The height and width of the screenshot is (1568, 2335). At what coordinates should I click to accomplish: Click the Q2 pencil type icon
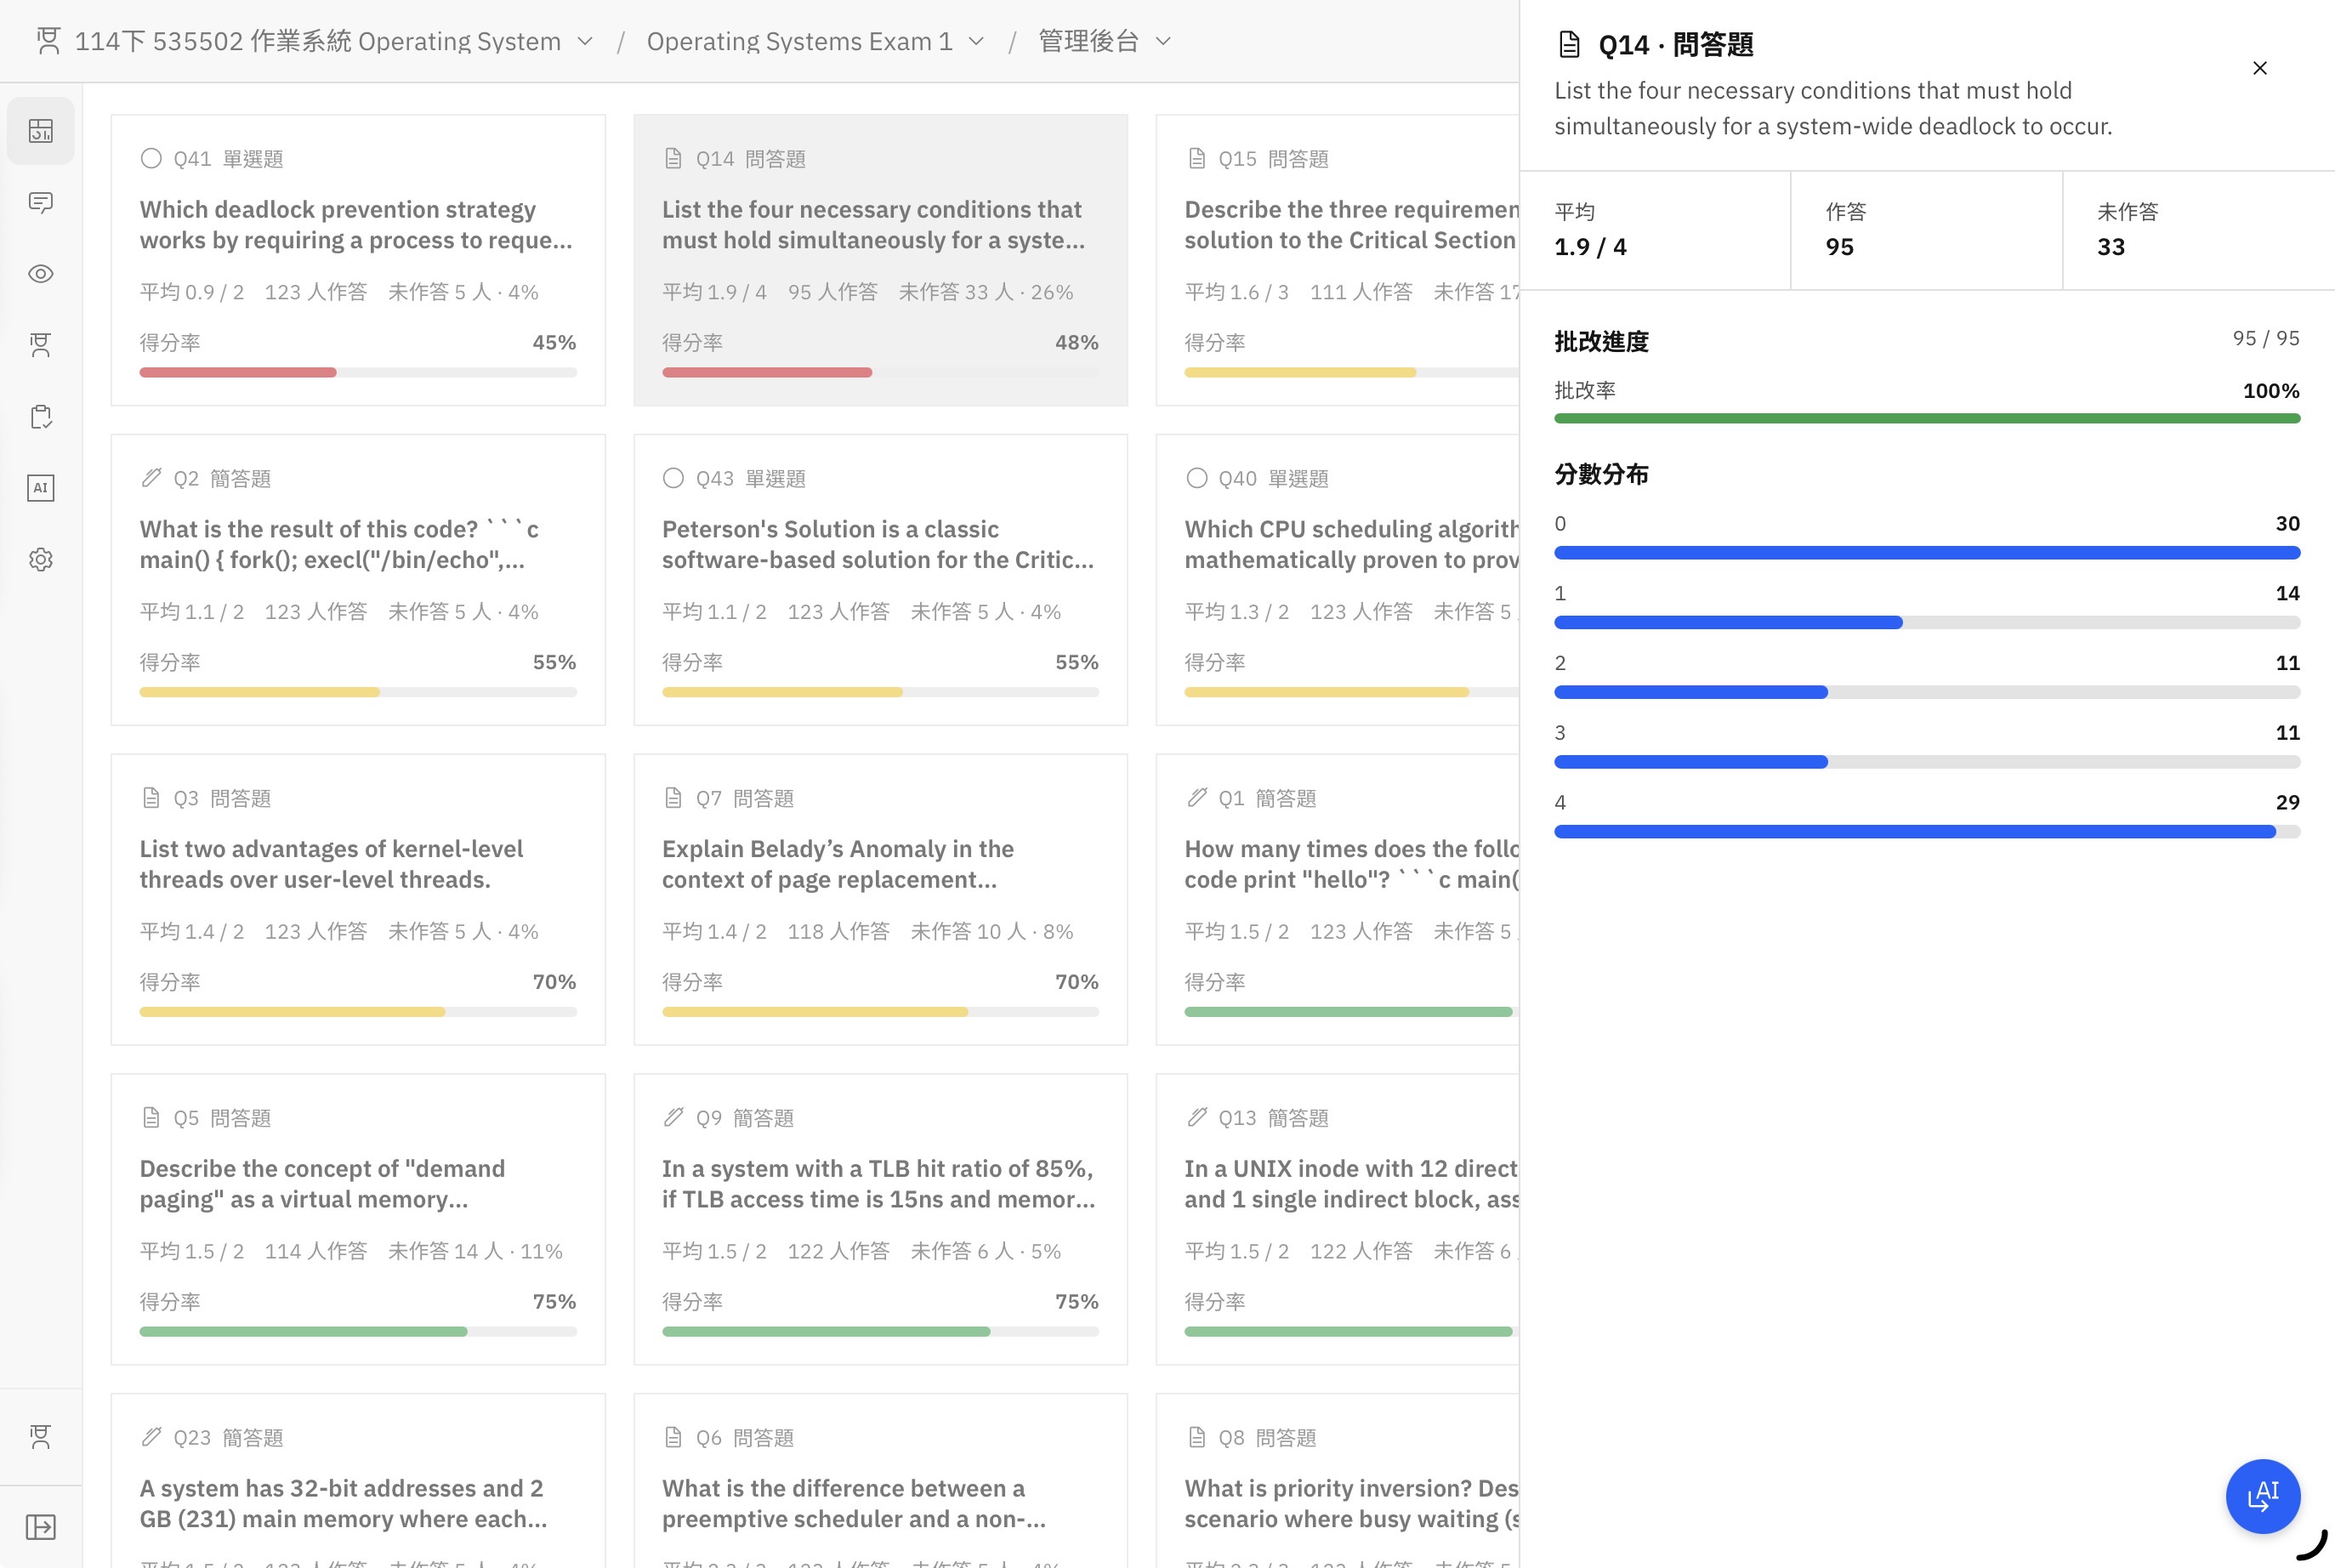click(151, 478)
